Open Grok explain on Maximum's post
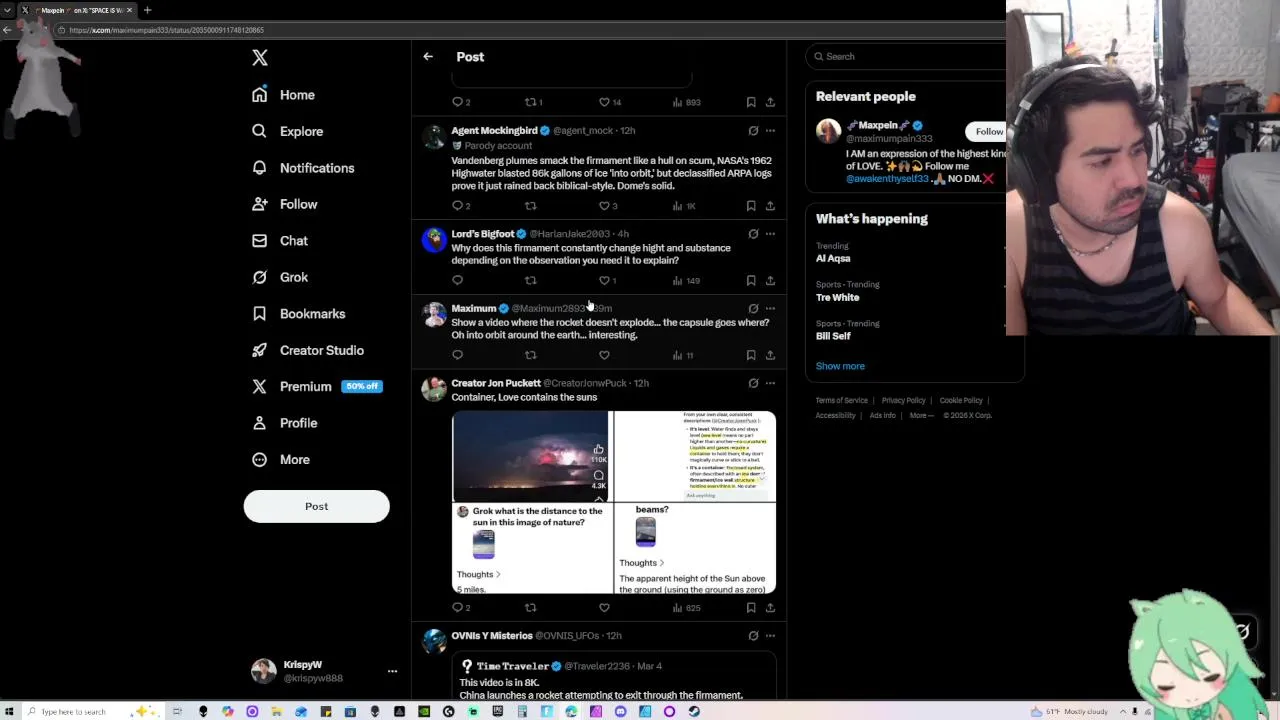 [753, 308]
